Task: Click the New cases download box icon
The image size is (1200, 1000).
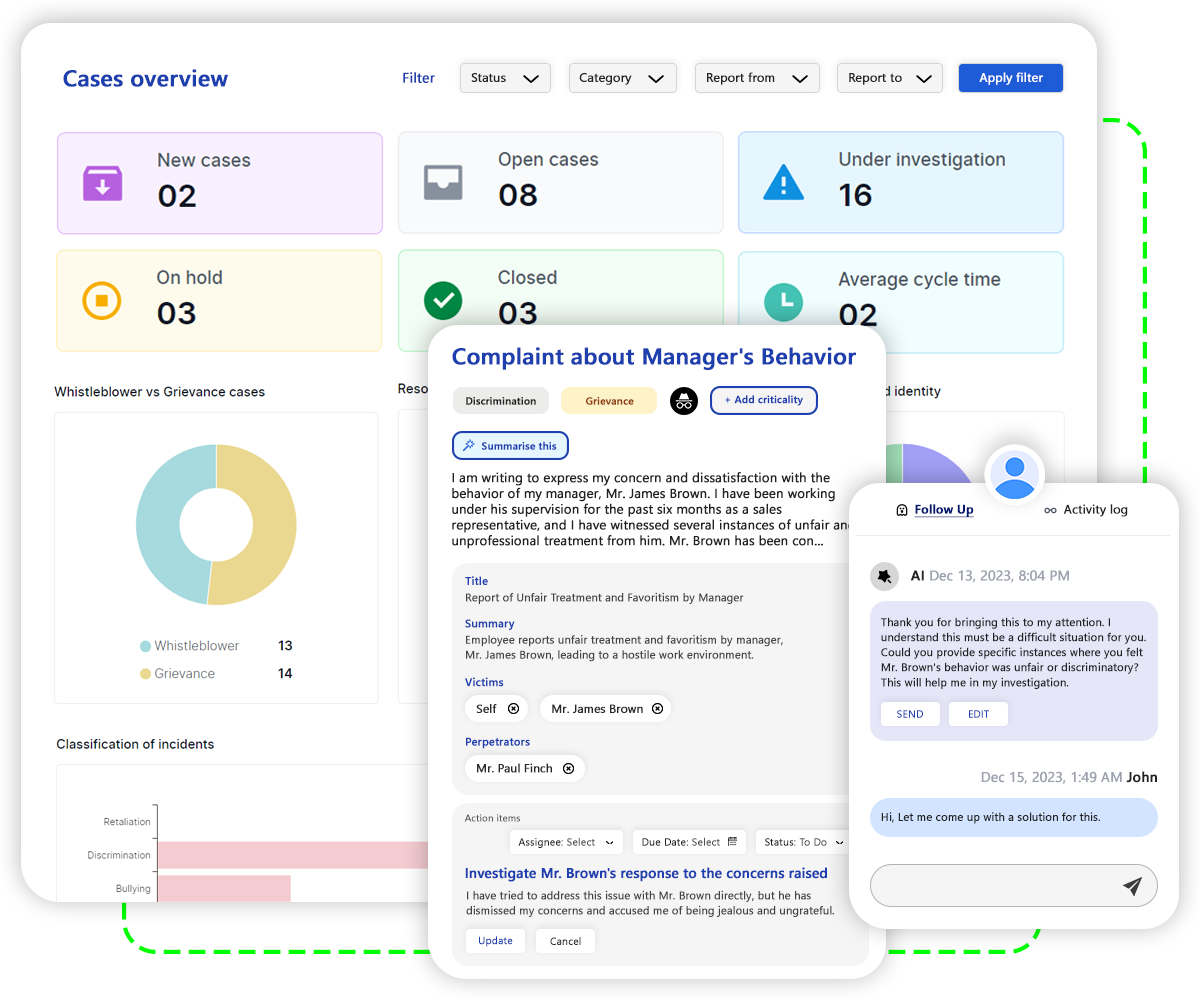Action: 102,183
